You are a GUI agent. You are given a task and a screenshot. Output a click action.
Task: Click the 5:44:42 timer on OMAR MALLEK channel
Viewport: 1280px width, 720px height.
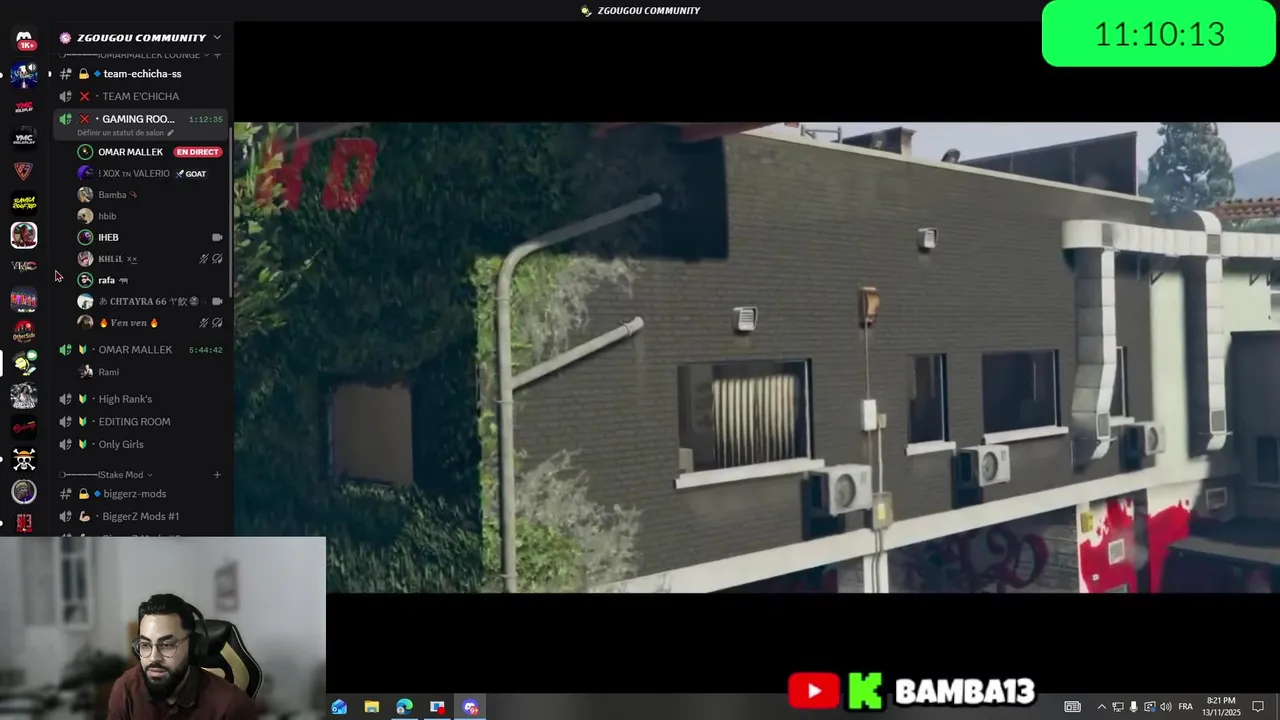pos(205,350)
